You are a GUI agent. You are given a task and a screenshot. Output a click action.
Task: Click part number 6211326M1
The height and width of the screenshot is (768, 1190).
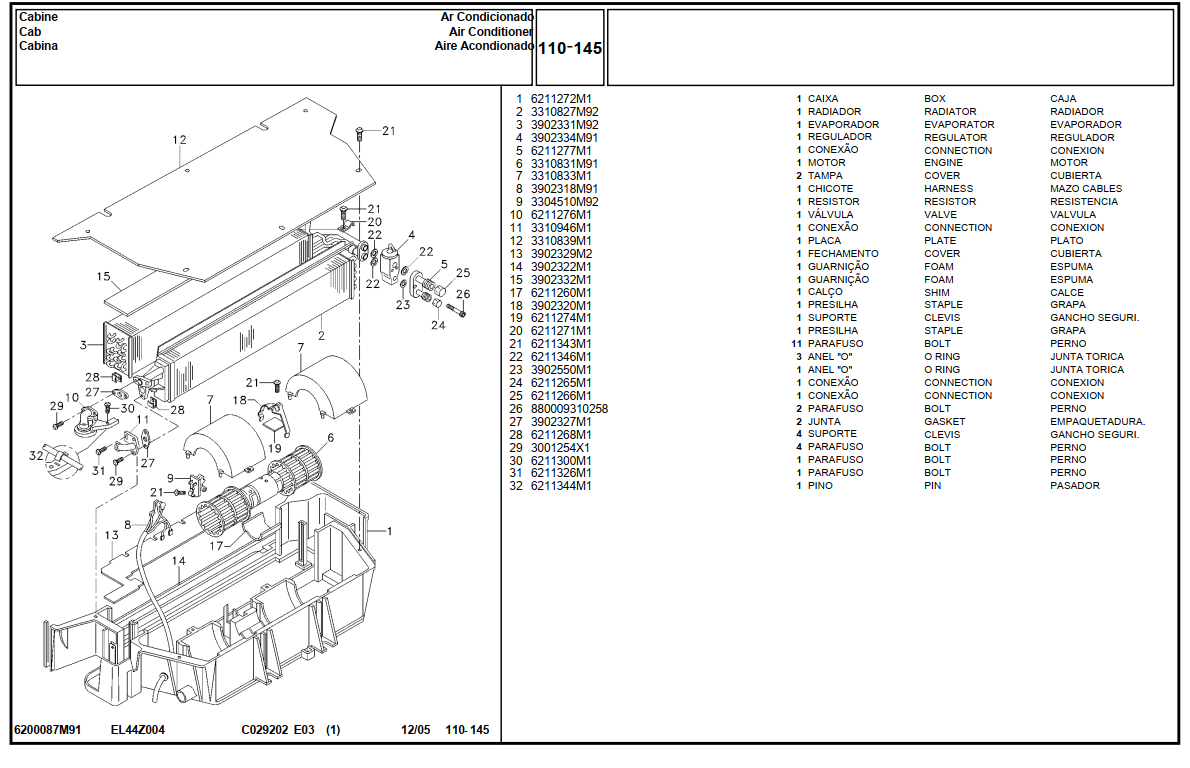pos(561,473)
